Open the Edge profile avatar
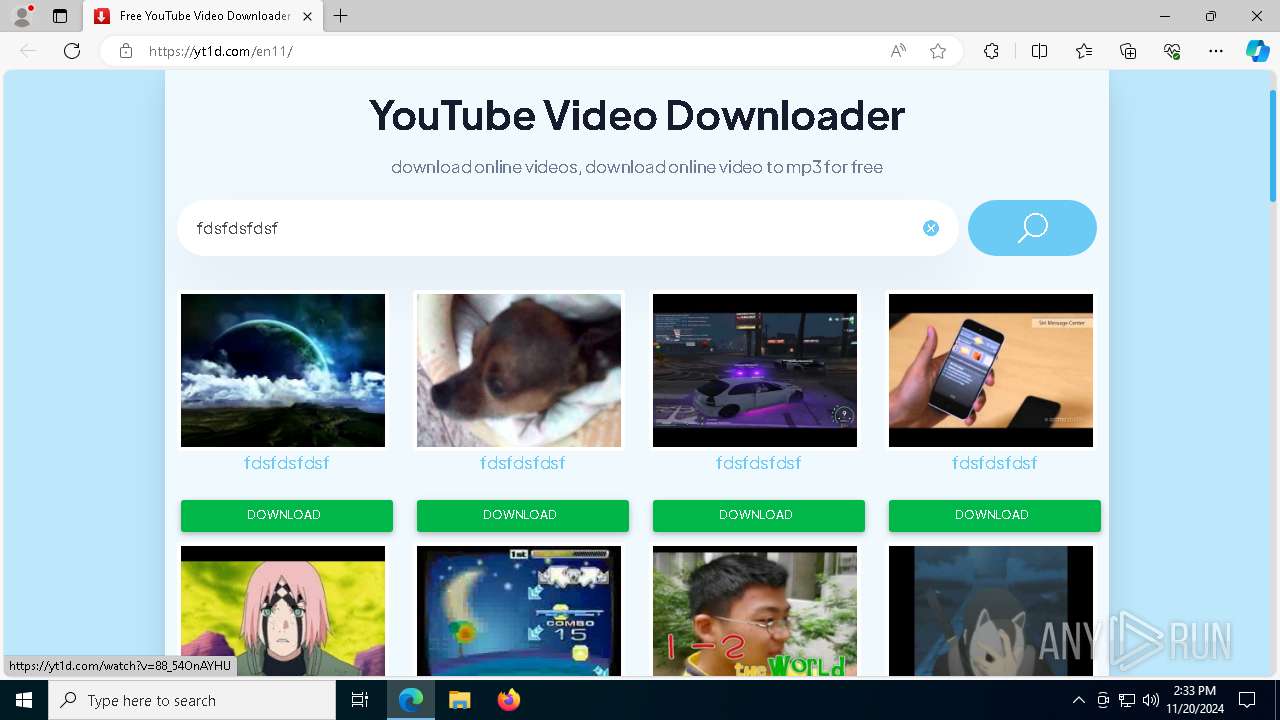 pos(22,16)
